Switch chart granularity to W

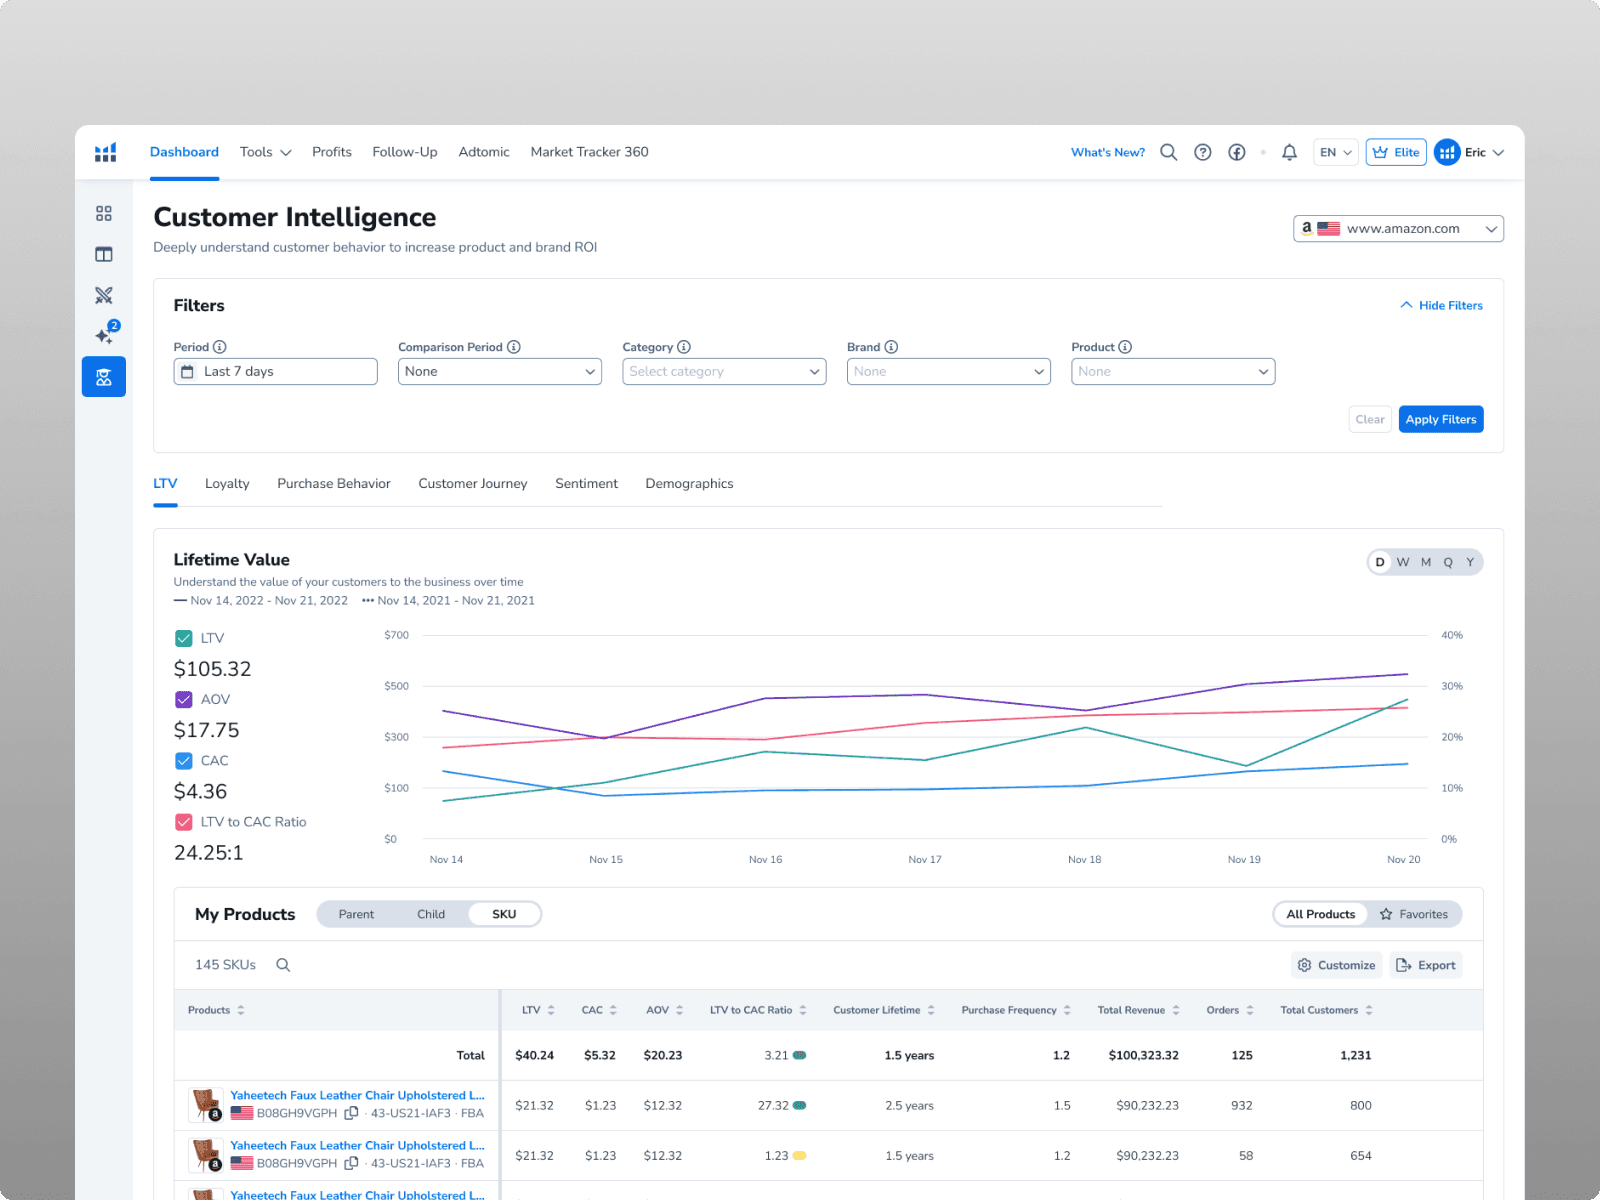click(x=1403, y=562)
